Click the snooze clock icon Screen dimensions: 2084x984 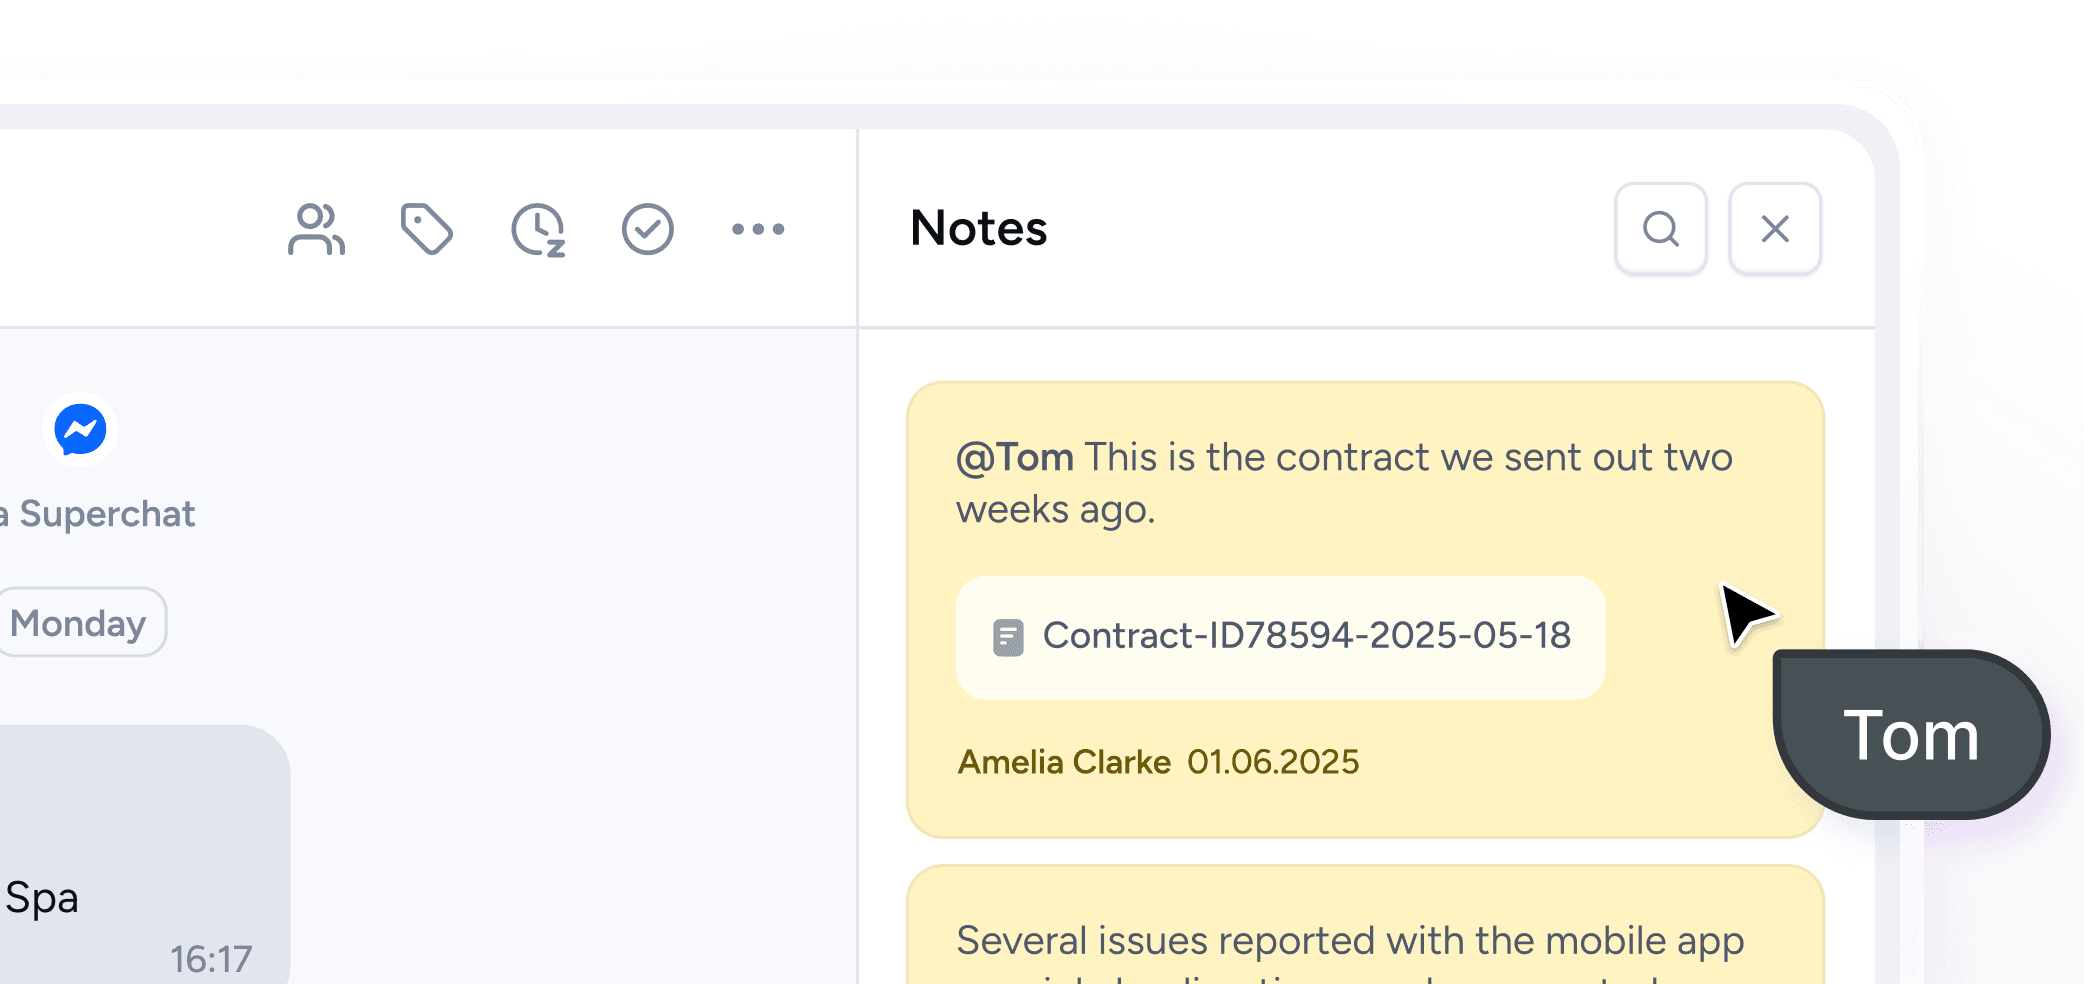pos(538,230)
